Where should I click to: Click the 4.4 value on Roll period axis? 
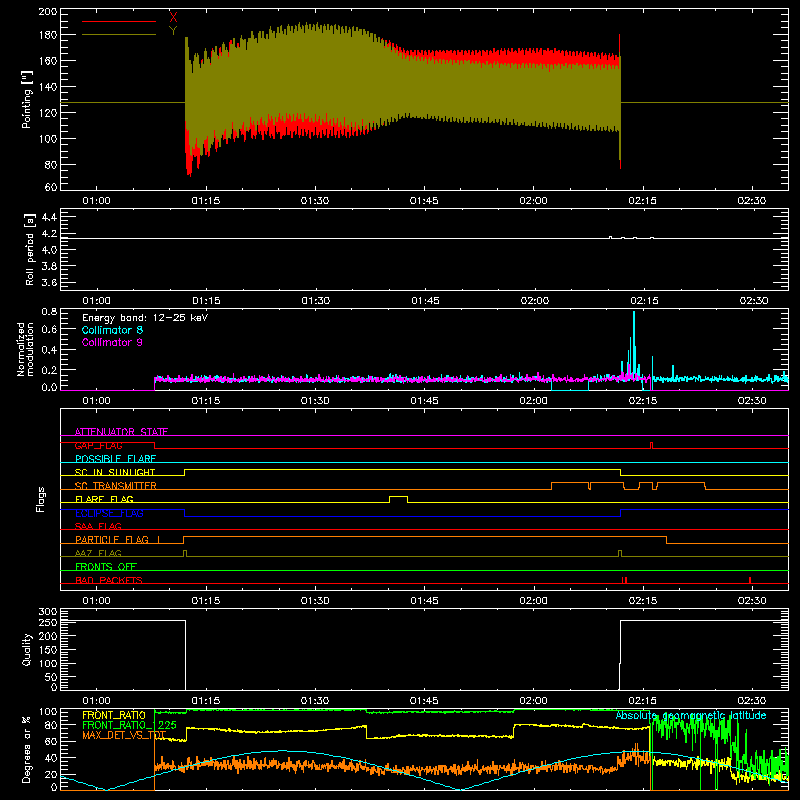click(x=49, y=218)
